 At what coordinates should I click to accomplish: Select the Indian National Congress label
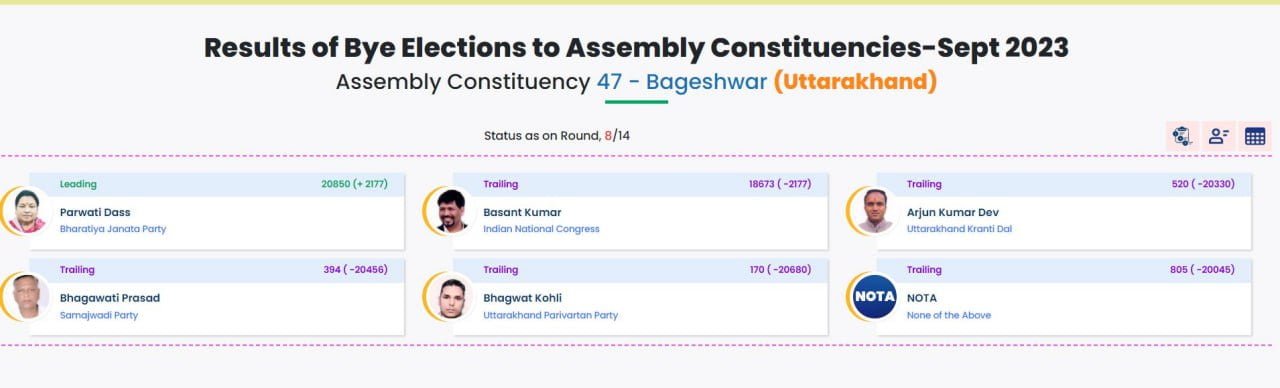541,229
